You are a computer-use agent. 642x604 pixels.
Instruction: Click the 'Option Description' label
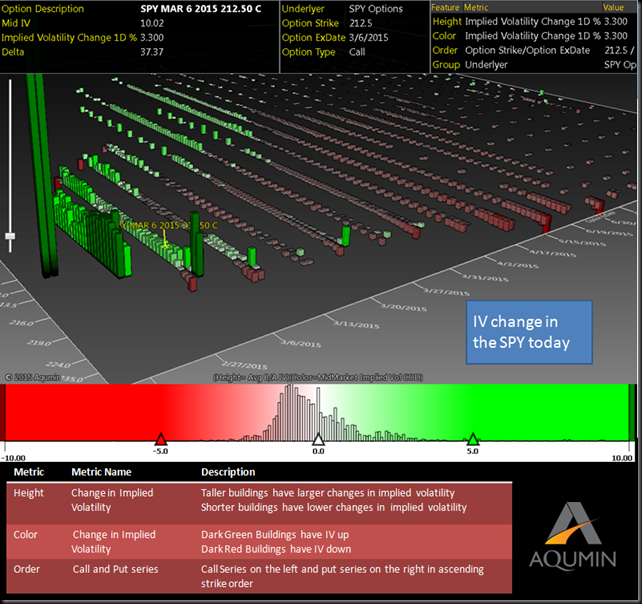(43, 9)
